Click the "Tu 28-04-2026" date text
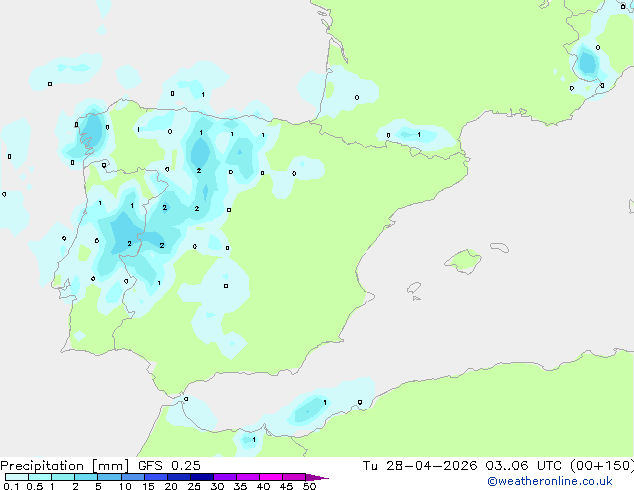The image size is (634, 490). pyautogui.click(x=420, y=466)
